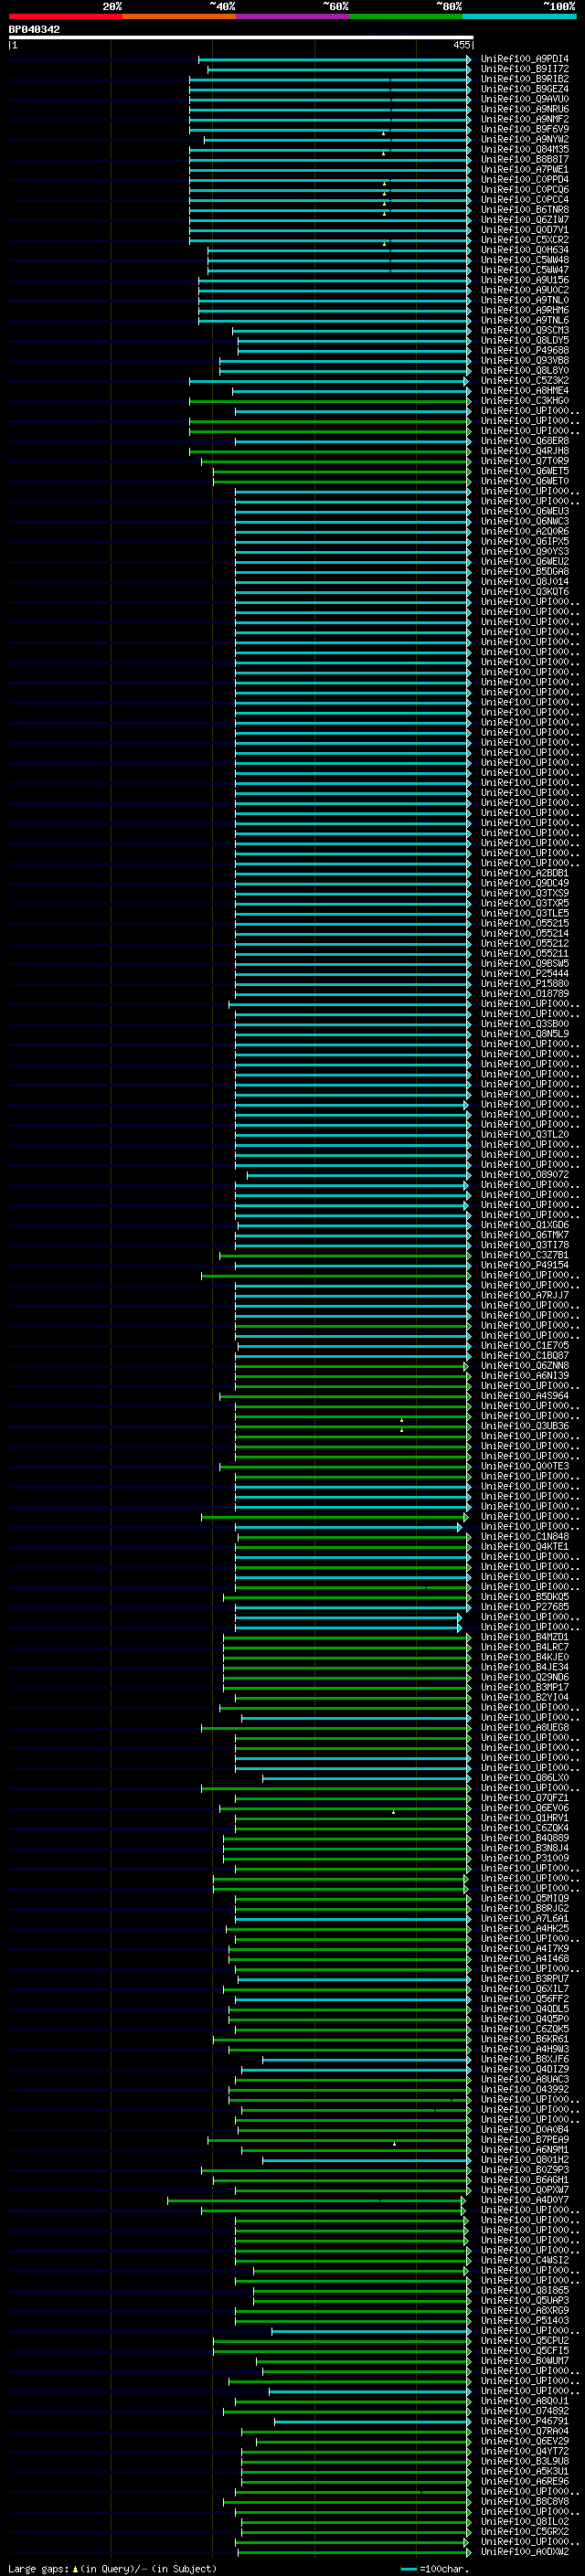The width and height of the screenshot is (585, 2576).
Task: Click the orange ~40% identity color band
Action: (179, 16)
